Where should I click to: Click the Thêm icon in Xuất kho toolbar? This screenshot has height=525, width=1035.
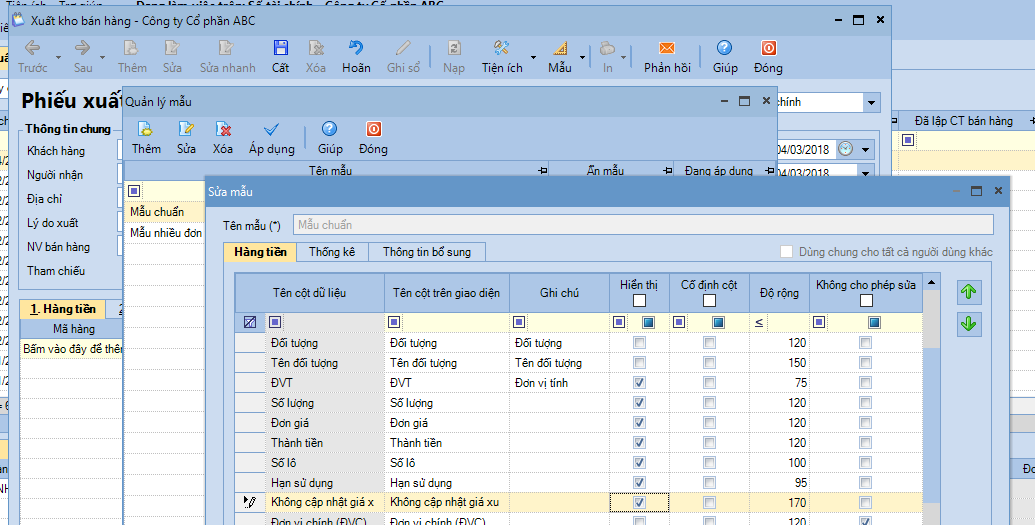131,48
